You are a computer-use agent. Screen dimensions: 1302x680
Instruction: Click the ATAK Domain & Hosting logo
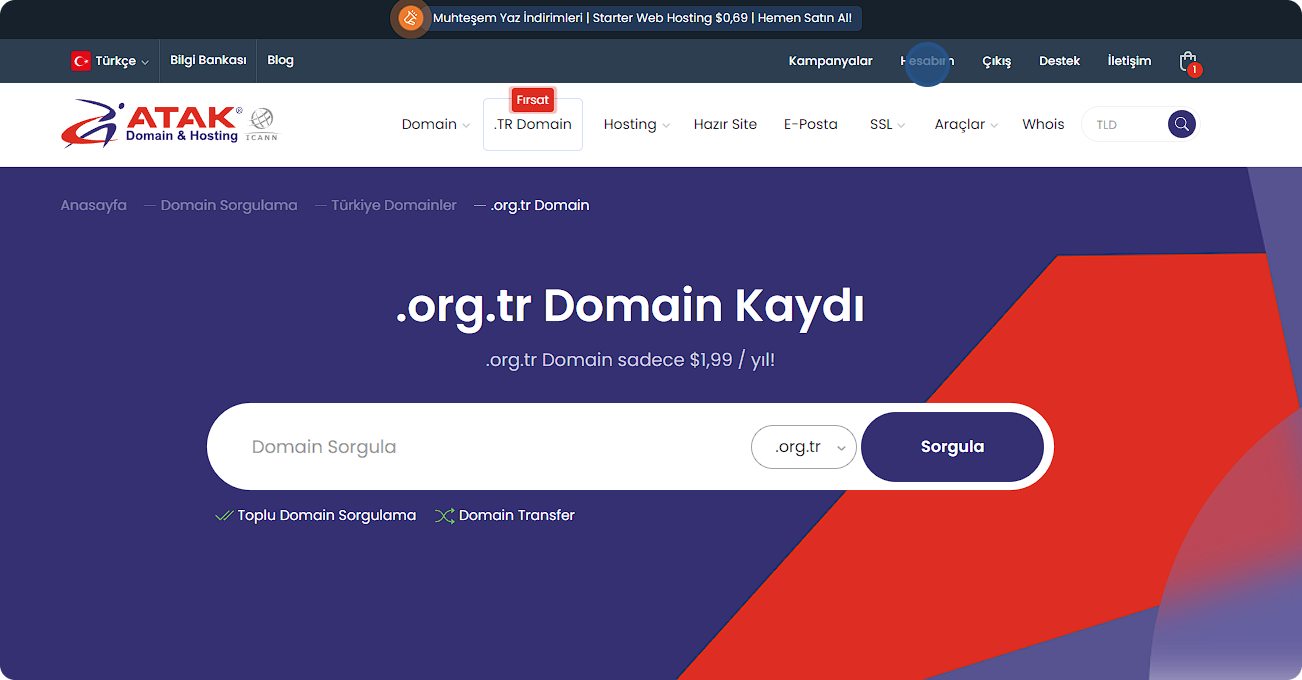pyautogui.click(x=152, y=124)
